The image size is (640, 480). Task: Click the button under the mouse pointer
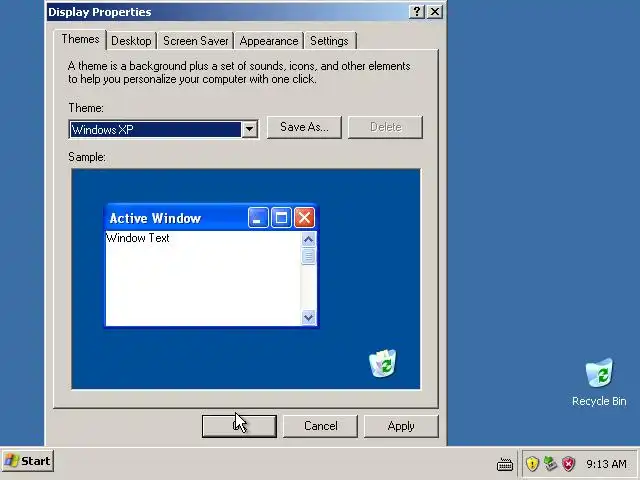point(239,426)
